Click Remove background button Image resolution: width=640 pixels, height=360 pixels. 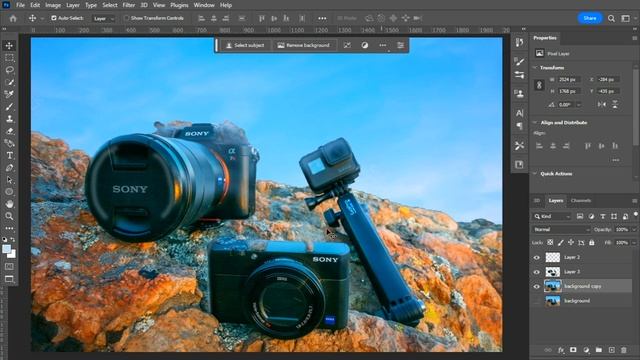(303, 45)
